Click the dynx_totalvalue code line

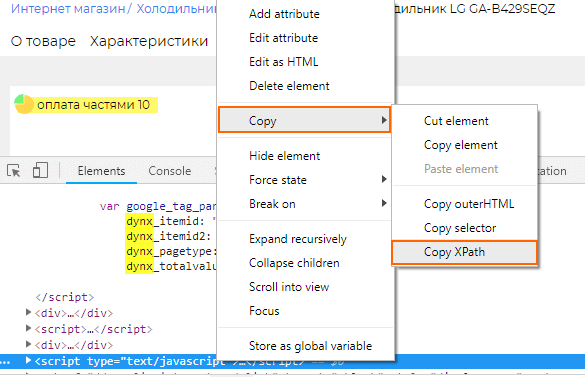click(x=171, y=266)
